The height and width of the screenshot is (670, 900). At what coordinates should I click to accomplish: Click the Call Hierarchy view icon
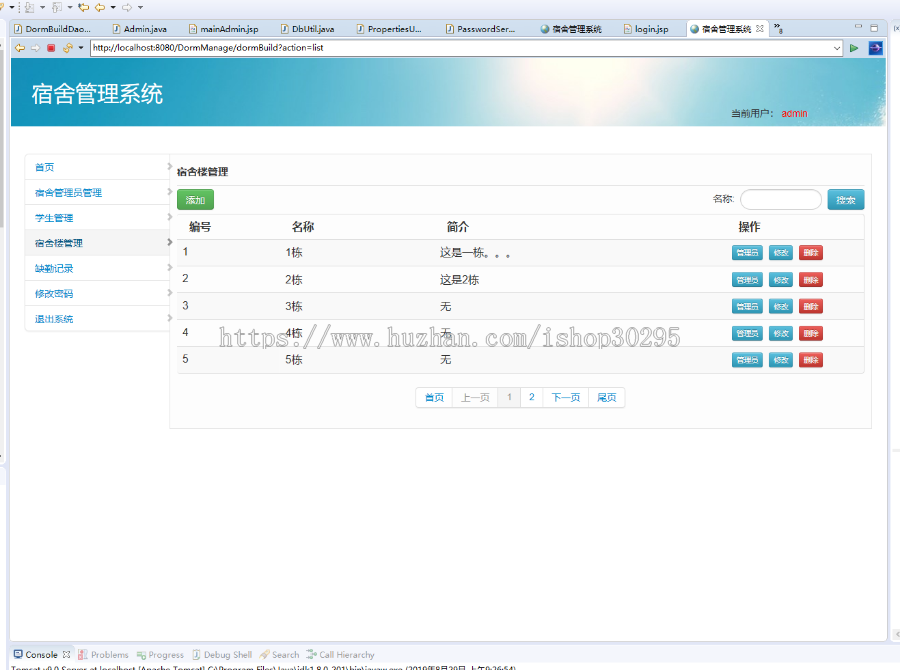(310, 655)
